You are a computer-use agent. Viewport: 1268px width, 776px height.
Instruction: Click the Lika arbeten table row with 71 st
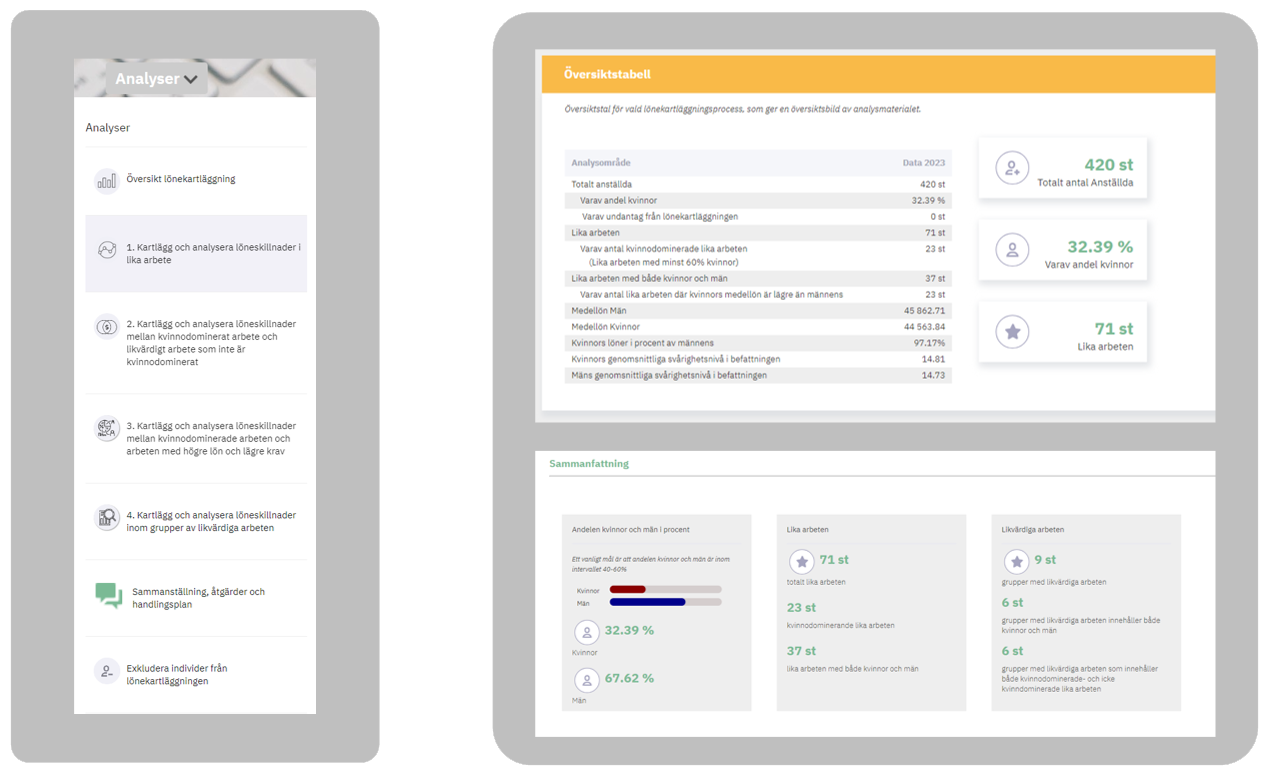[x=758, y=232]
